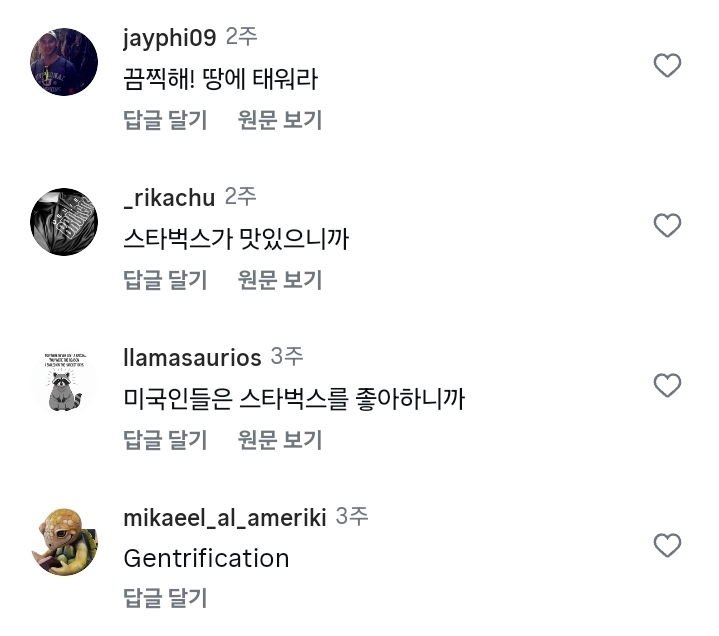Viewport: 719px width, 636px height.
Task: Open the _rikachu username link
Action: (169, 198)
